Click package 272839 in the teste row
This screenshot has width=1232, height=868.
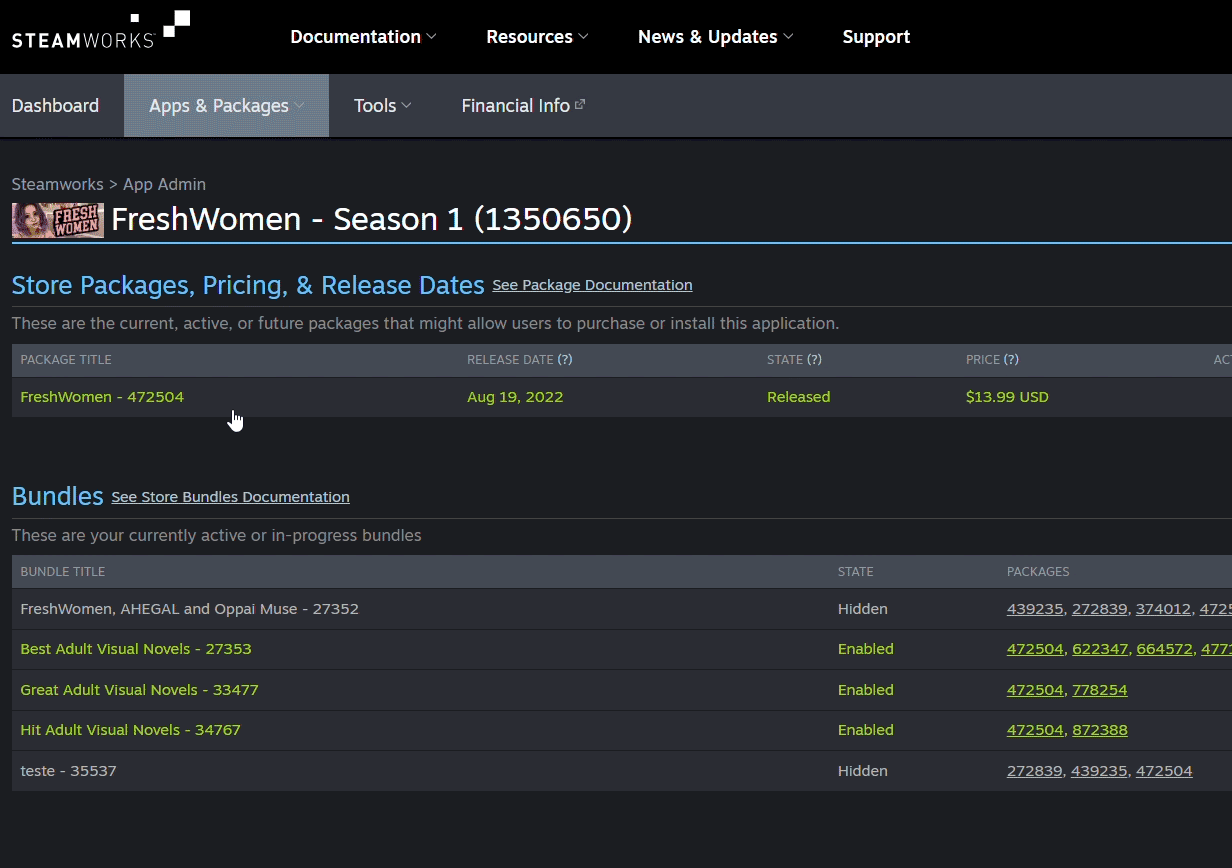pyautogui.click(x=1035, y=771)
